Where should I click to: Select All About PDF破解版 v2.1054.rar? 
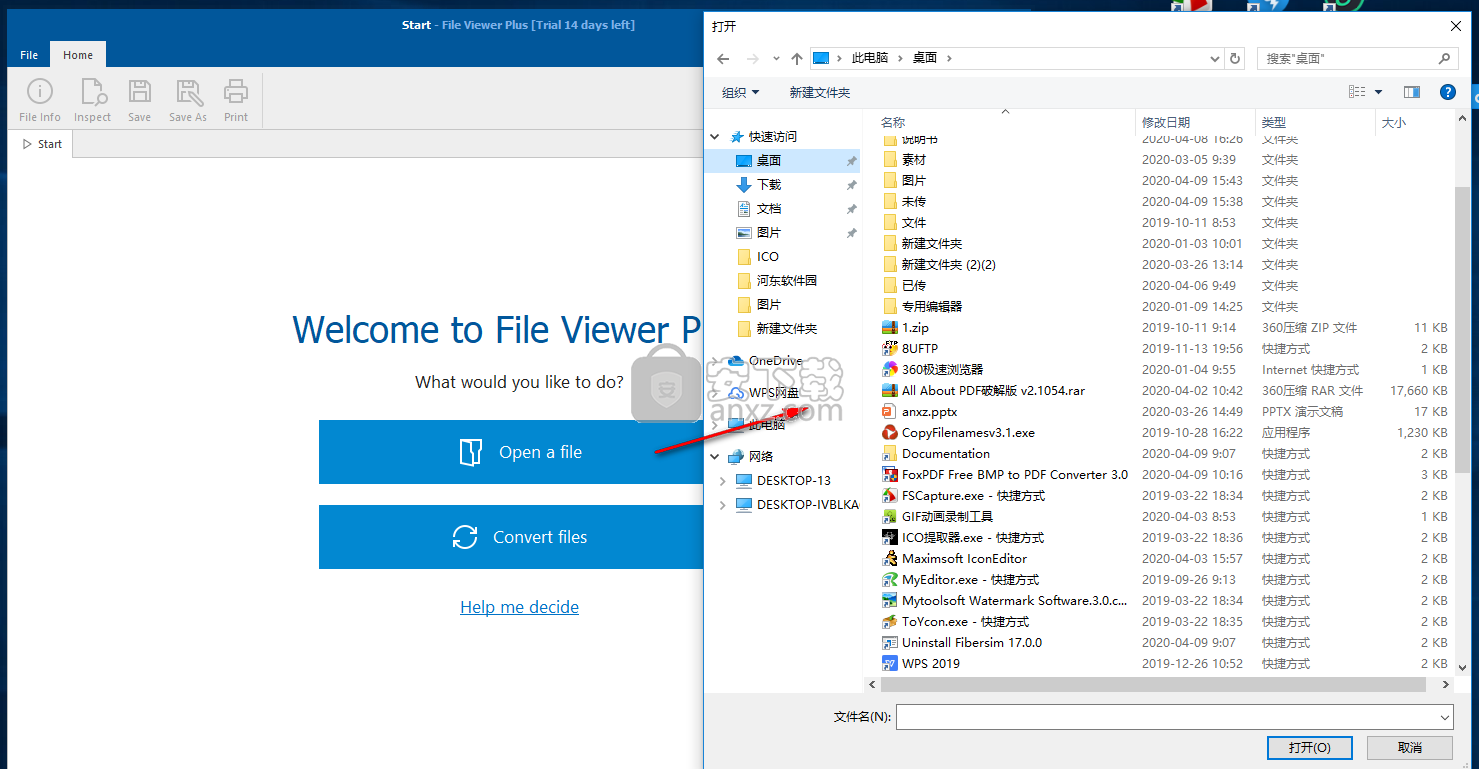(1165, 391)
